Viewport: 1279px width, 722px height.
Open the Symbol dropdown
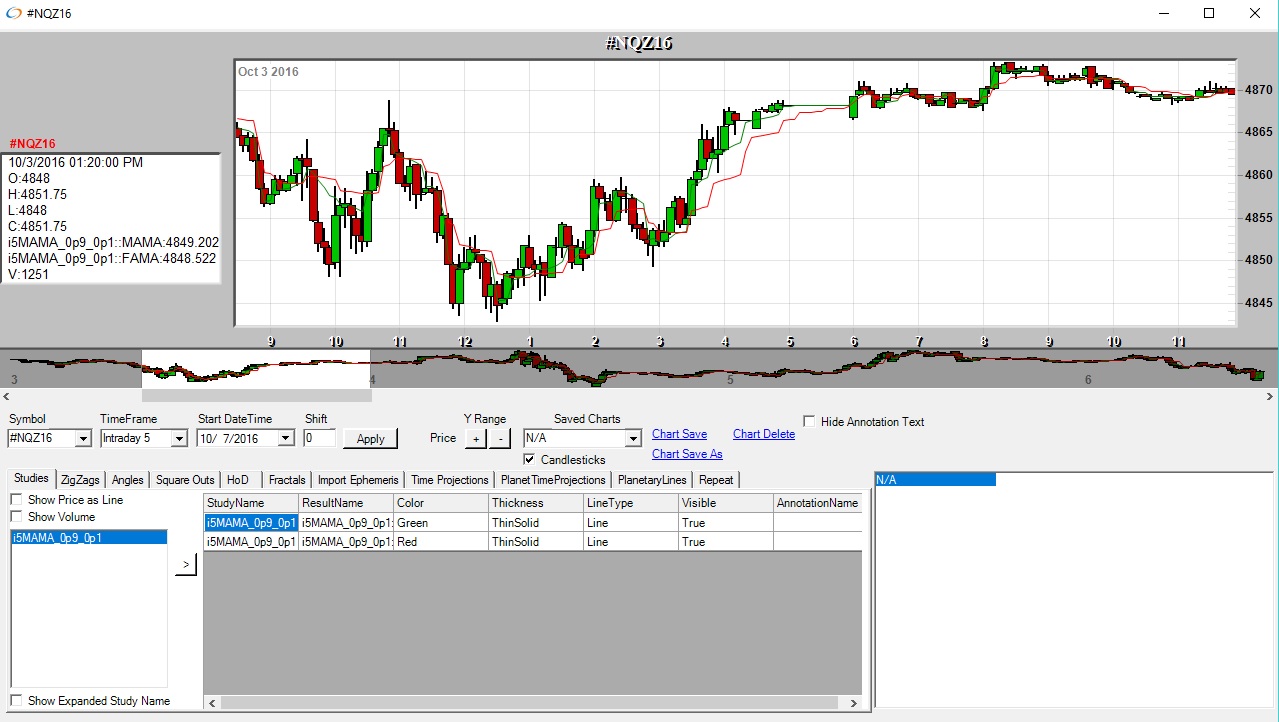[x=82, y=439]
